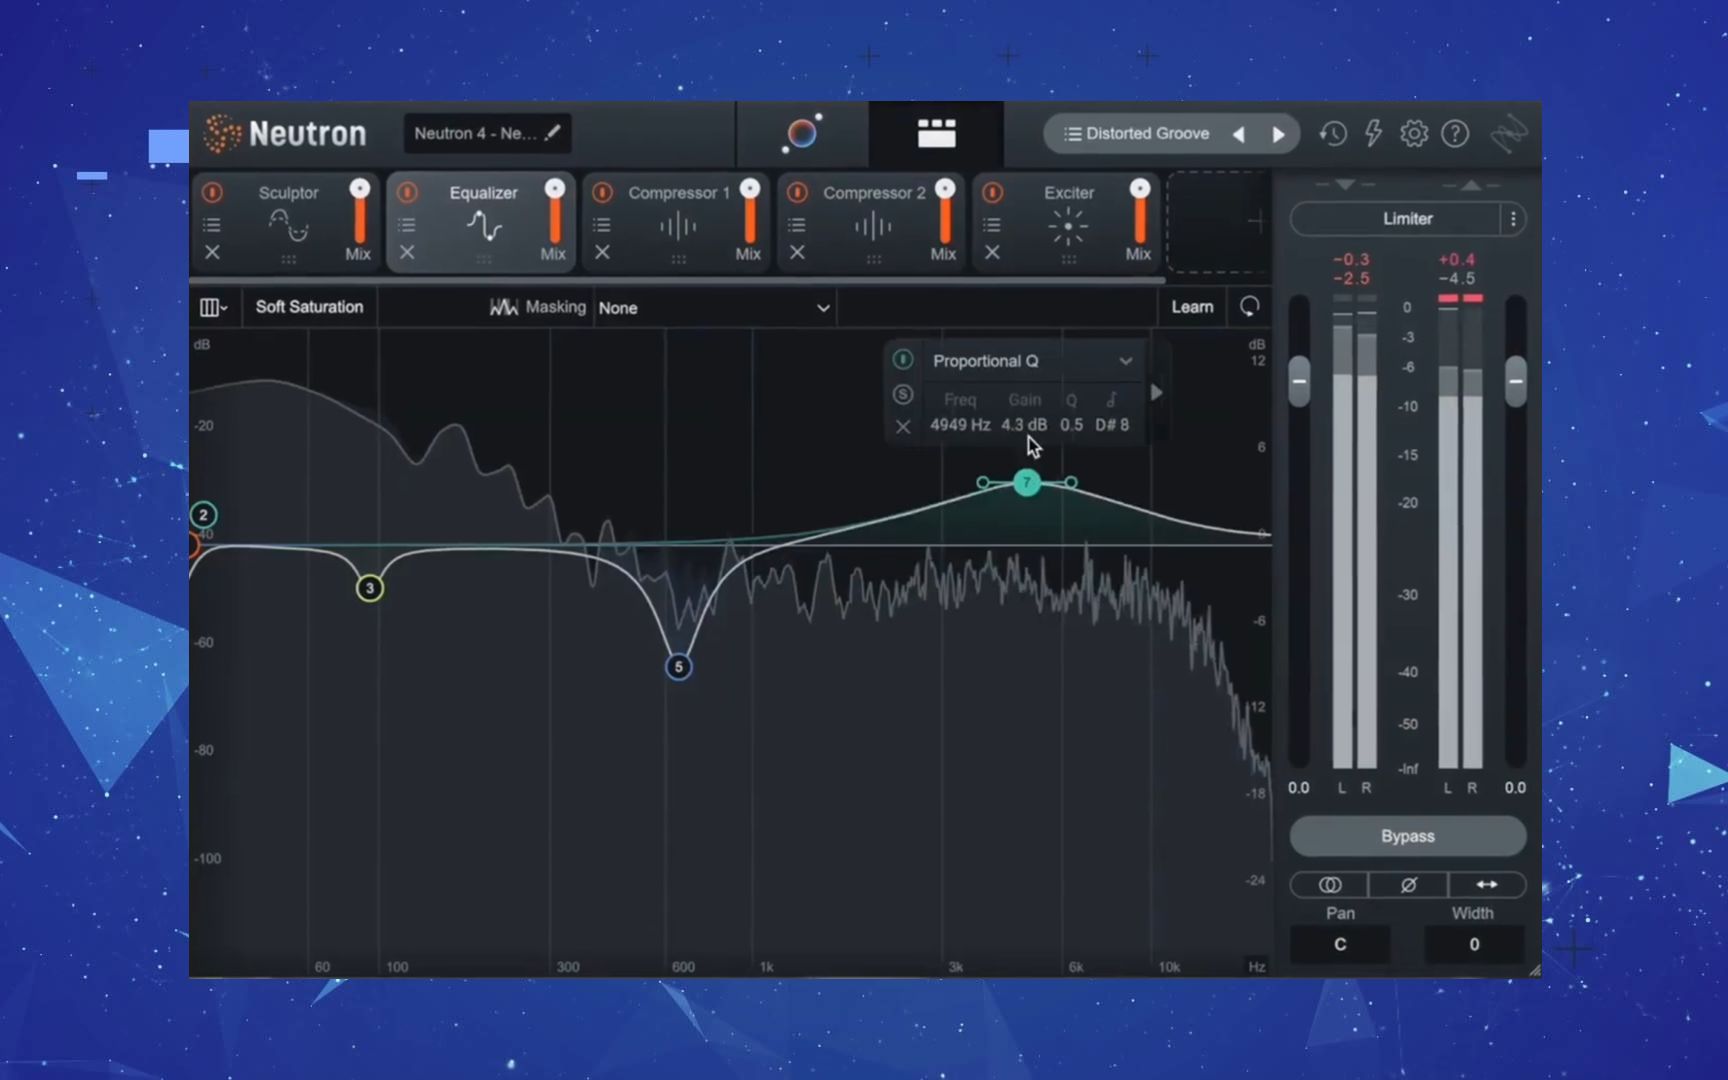Expand band 7 popup with right arrow
The width and height of the screenshot is (1728, 1080).
1157,392
